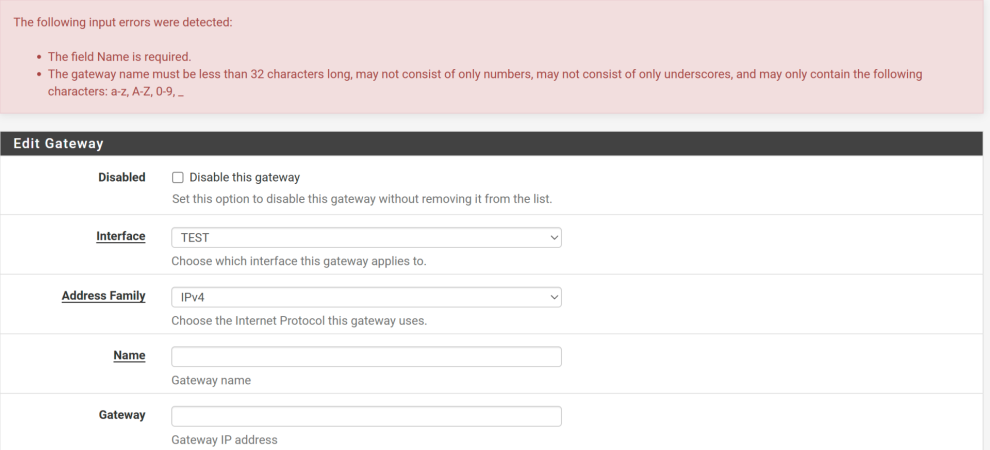Open the Address Family dropdown showing IPv4
Viewport: 990px width, 450px height.
coord(366,297)
